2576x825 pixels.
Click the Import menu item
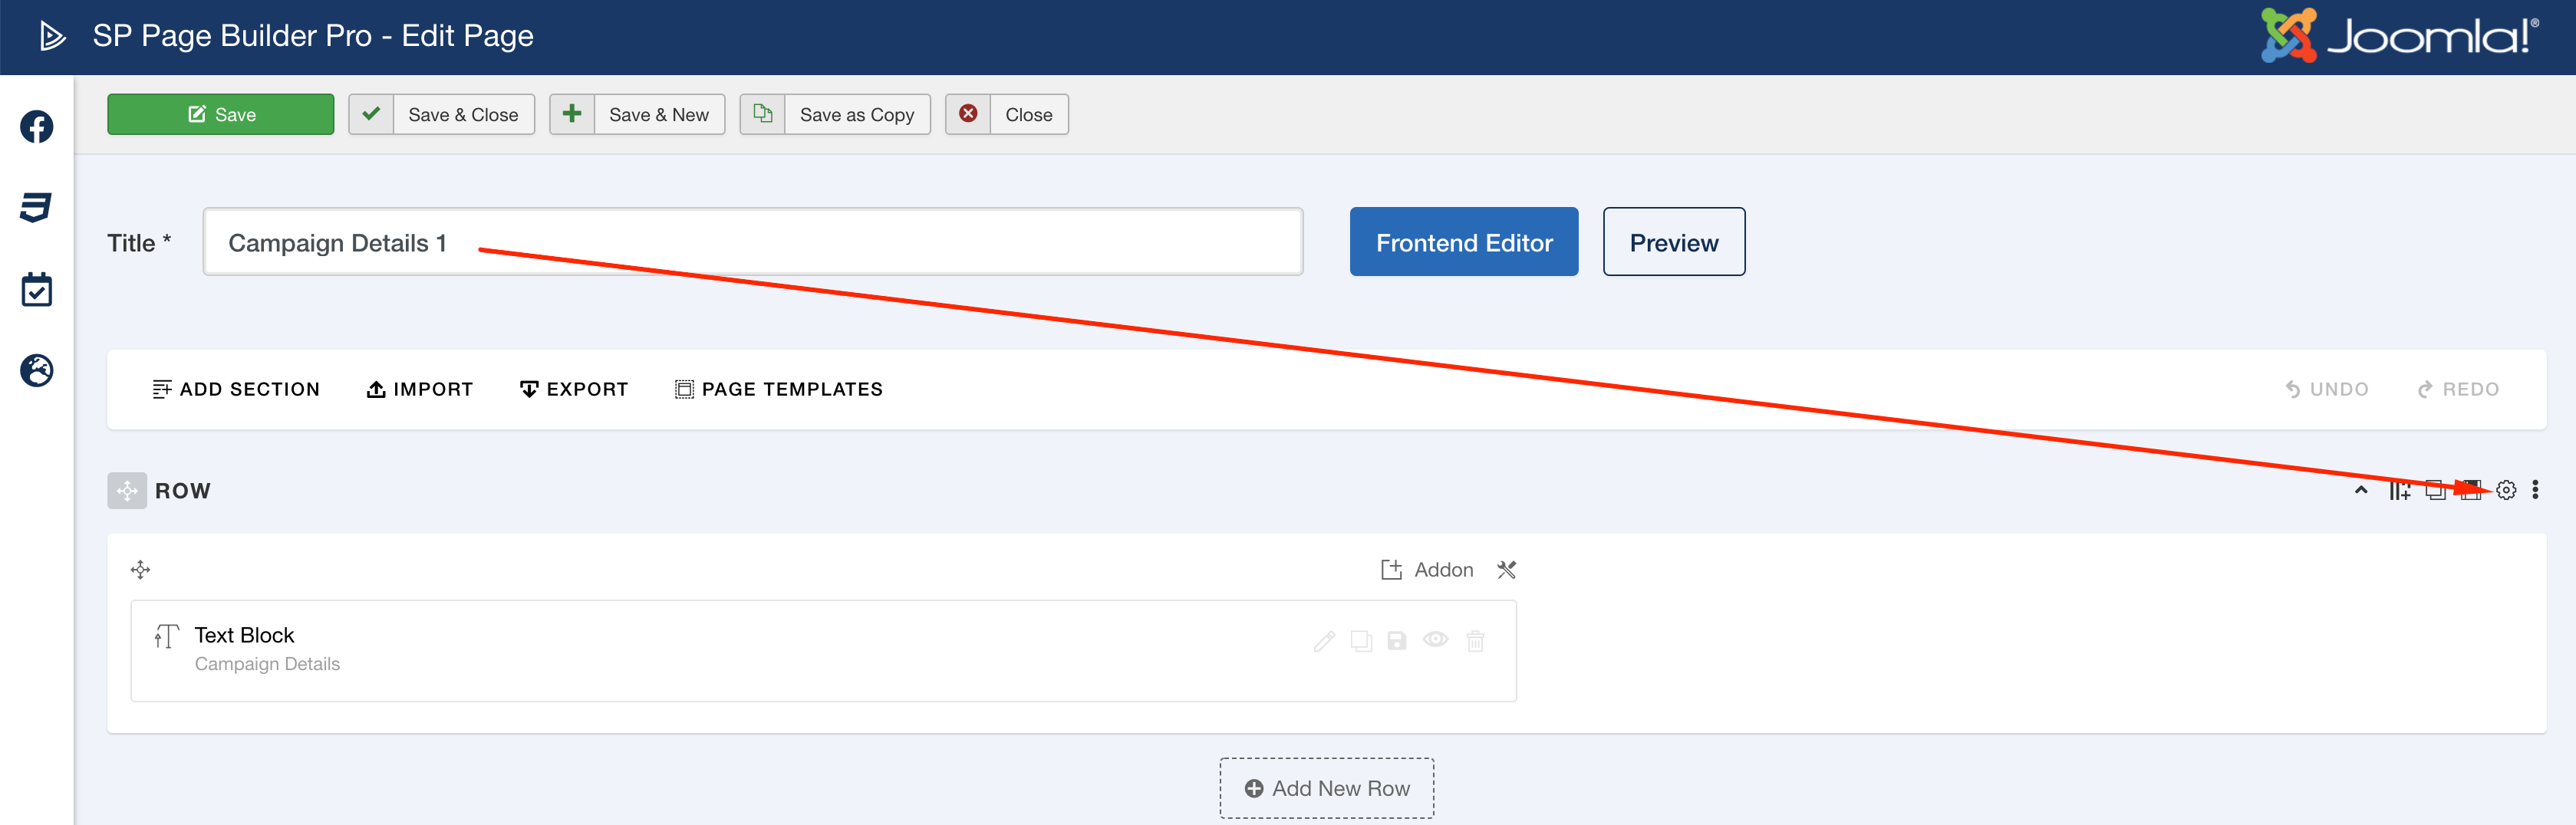[419, 389]
